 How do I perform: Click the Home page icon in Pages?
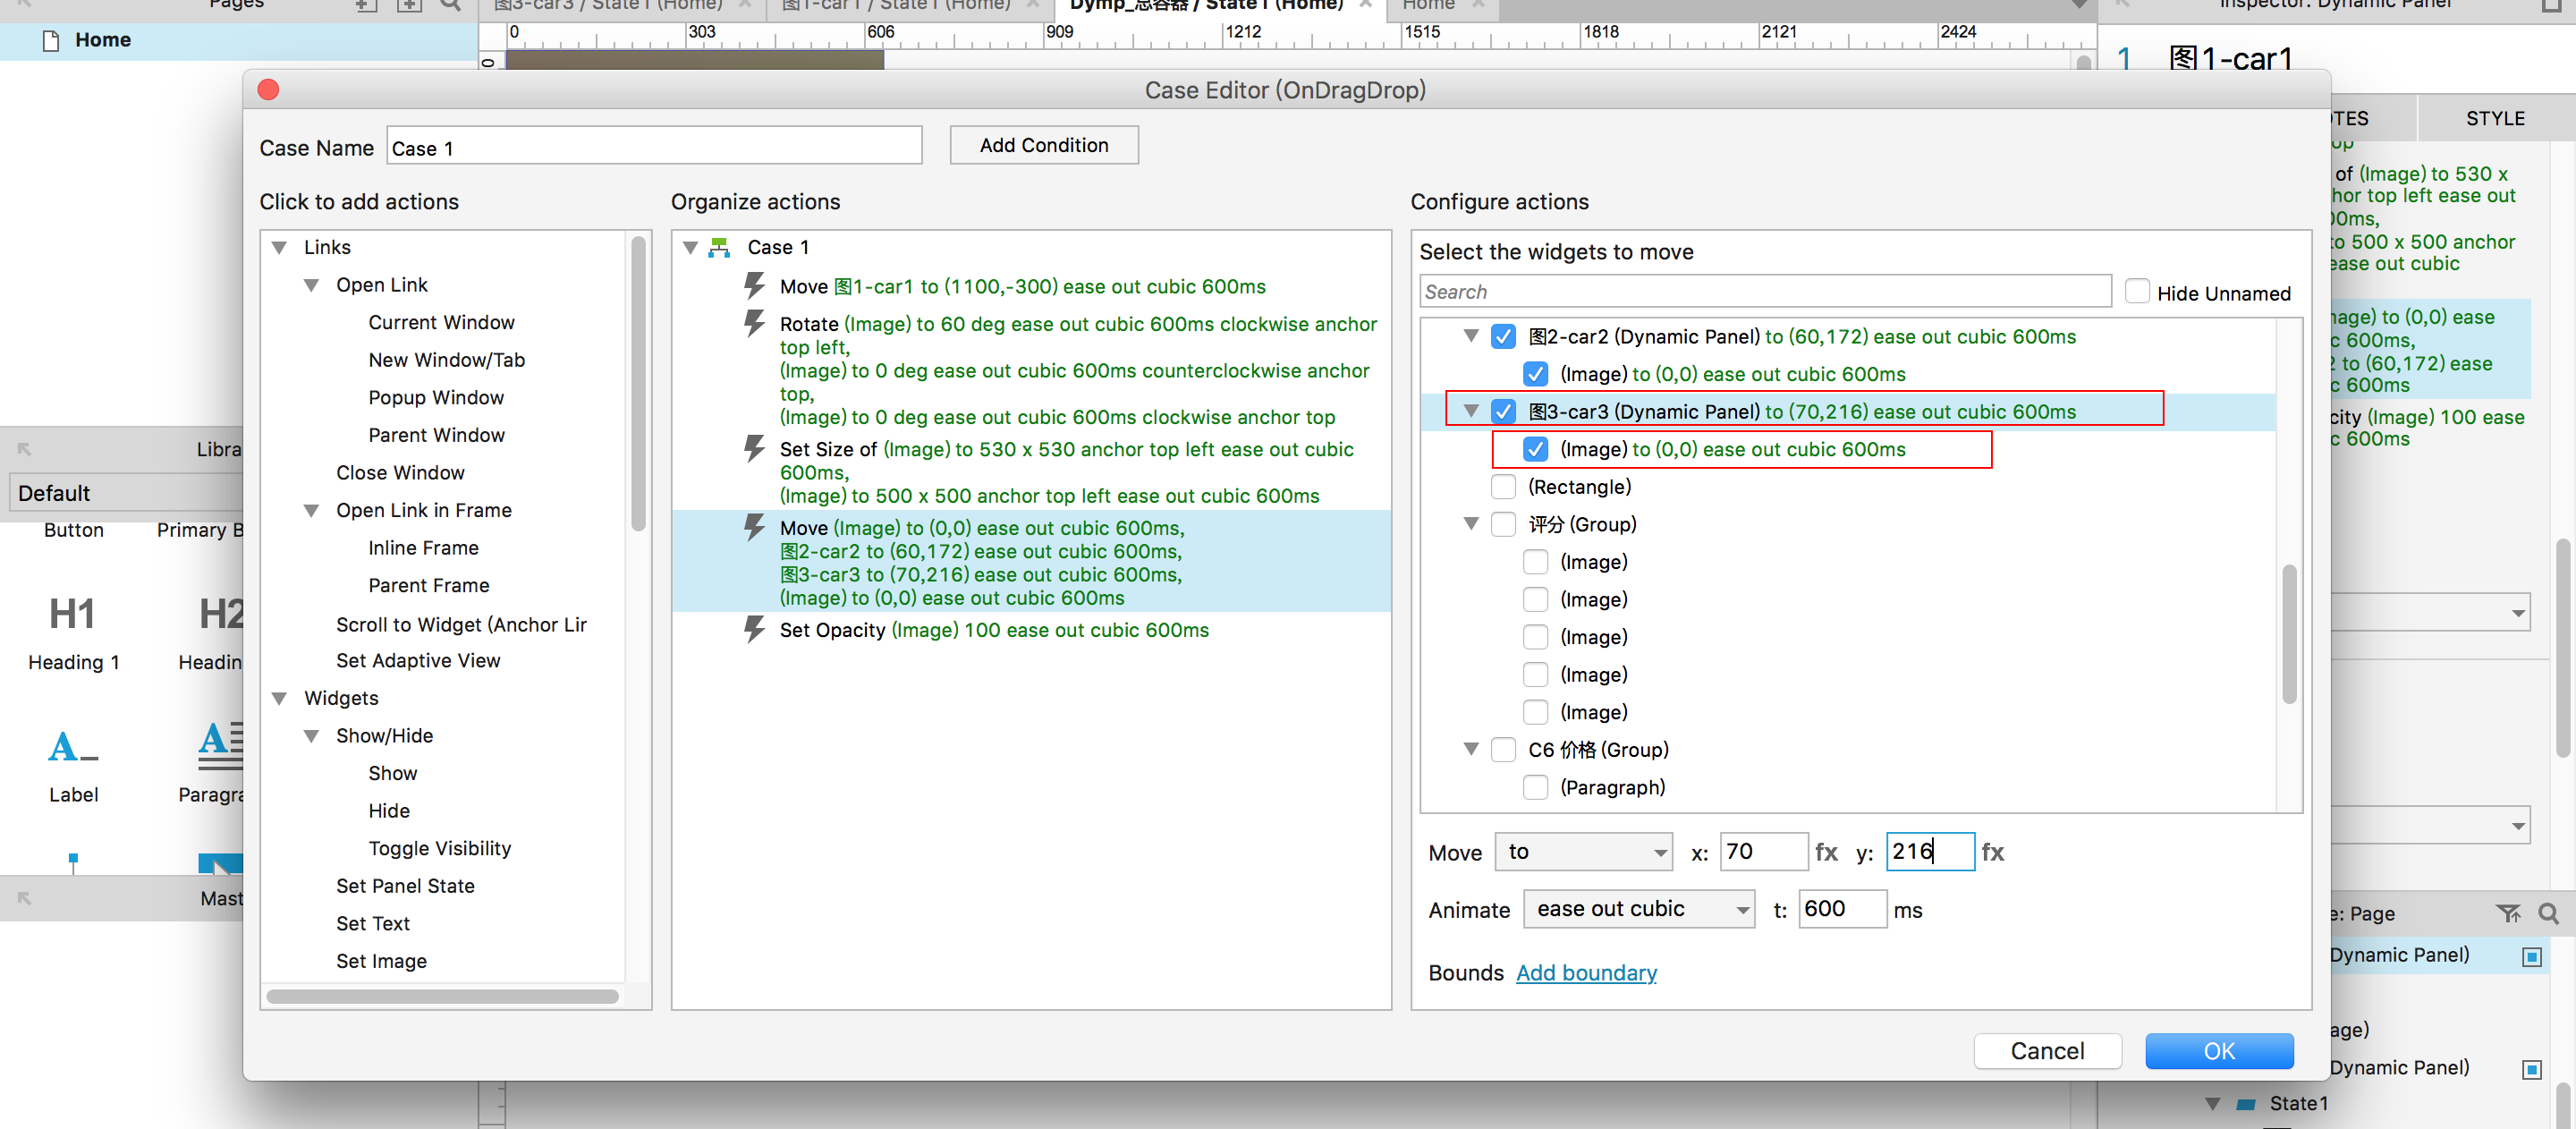tap(51, 40)
